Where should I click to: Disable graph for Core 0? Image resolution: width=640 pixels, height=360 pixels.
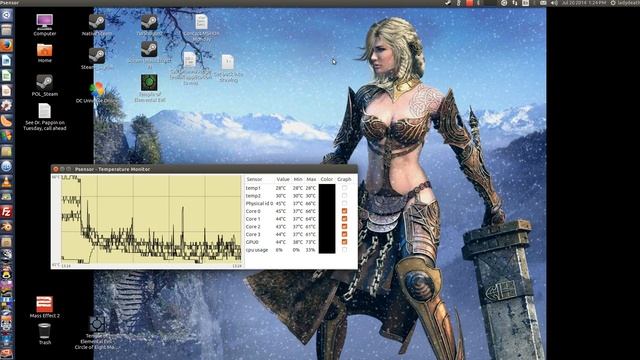(x=344, y=211)
